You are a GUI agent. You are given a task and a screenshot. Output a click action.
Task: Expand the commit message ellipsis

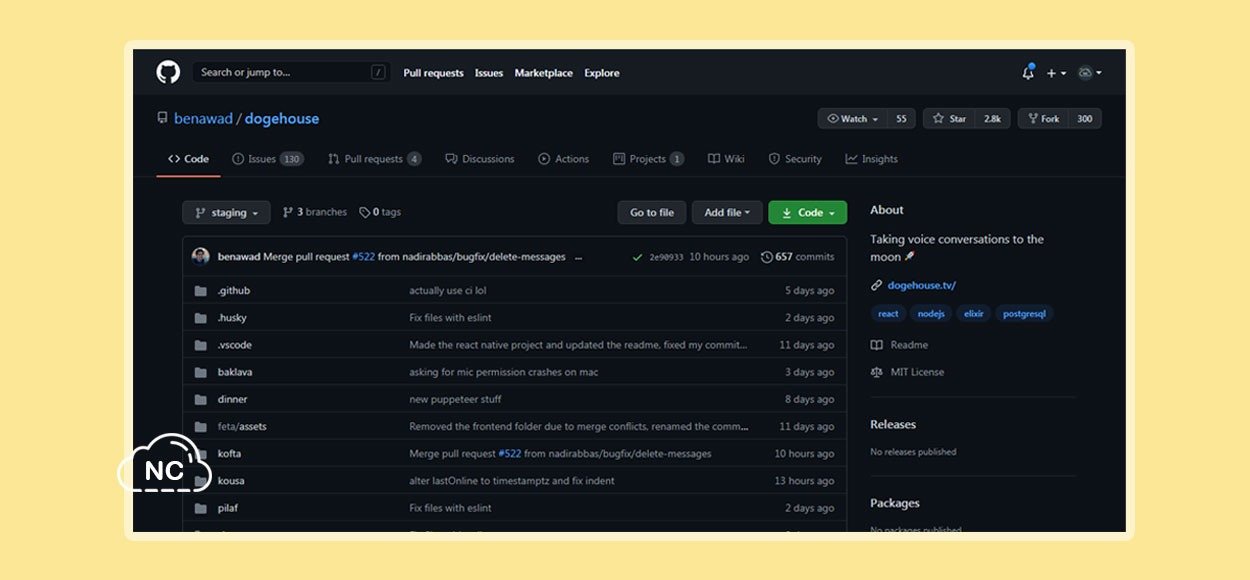coord(579,257)
